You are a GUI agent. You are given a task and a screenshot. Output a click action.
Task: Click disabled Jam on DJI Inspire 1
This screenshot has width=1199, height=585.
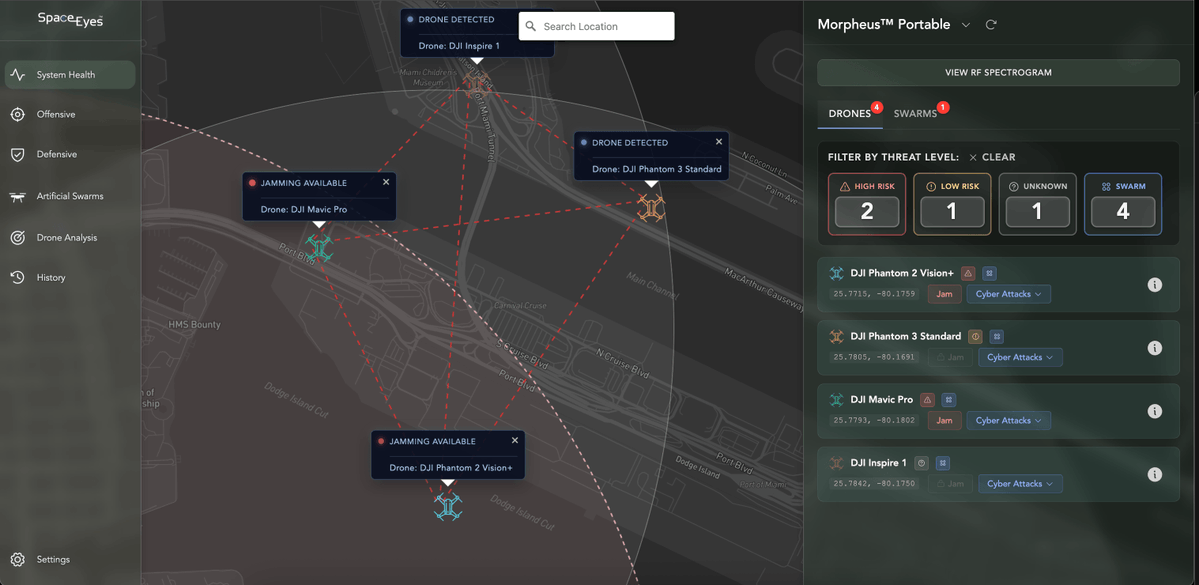tap(950, 484)
